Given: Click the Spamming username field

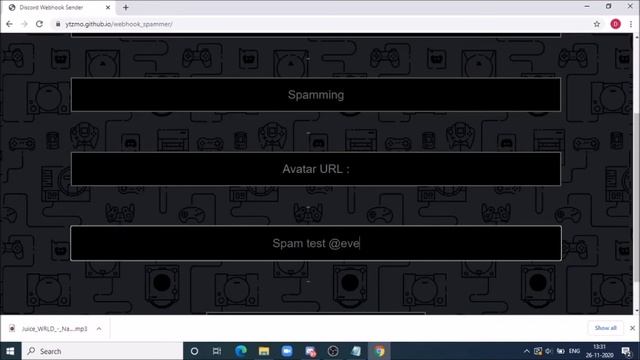Looking at the screenshot, I should [x=316, y=95].
